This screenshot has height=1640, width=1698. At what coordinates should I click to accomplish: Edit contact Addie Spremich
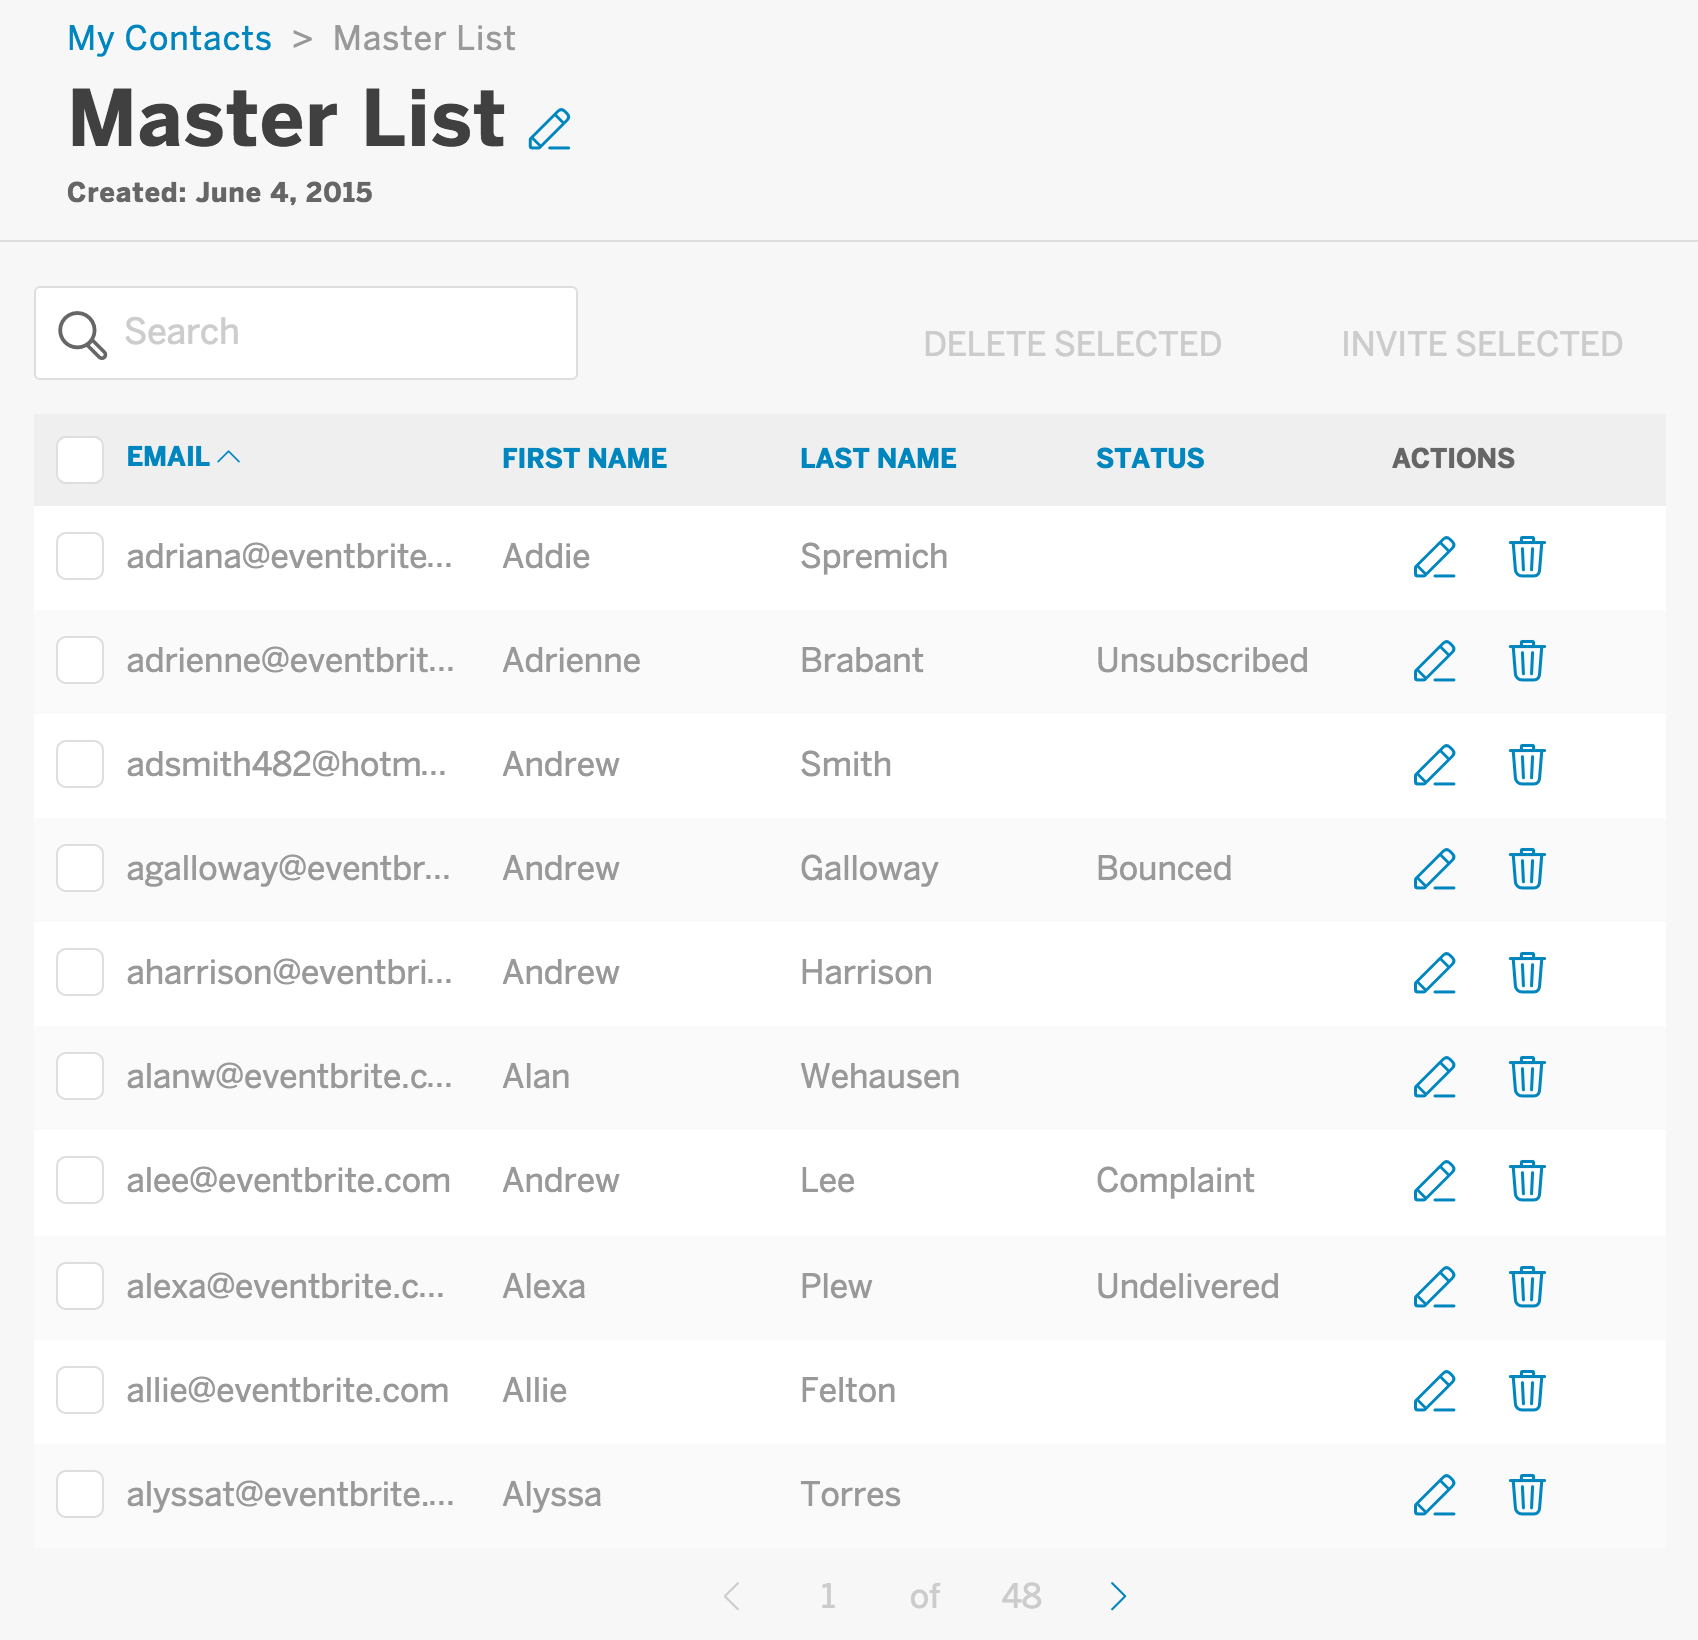click(x=1434, y=557)
